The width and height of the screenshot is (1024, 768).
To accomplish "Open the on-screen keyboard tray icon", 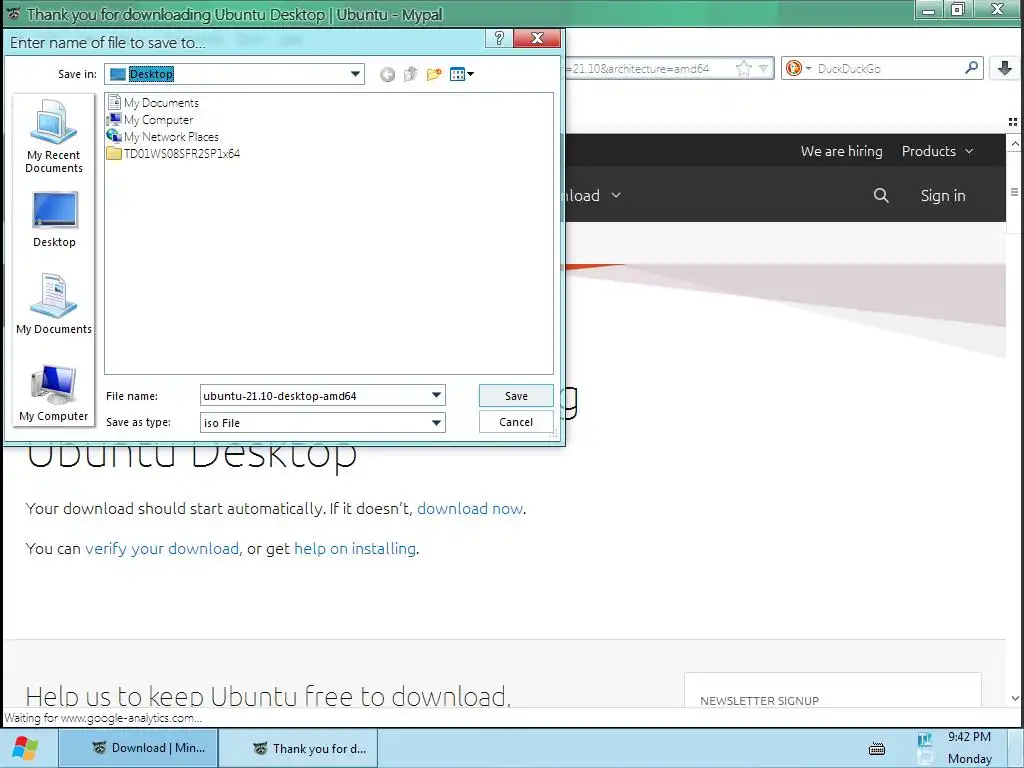I will click(877, 748).
